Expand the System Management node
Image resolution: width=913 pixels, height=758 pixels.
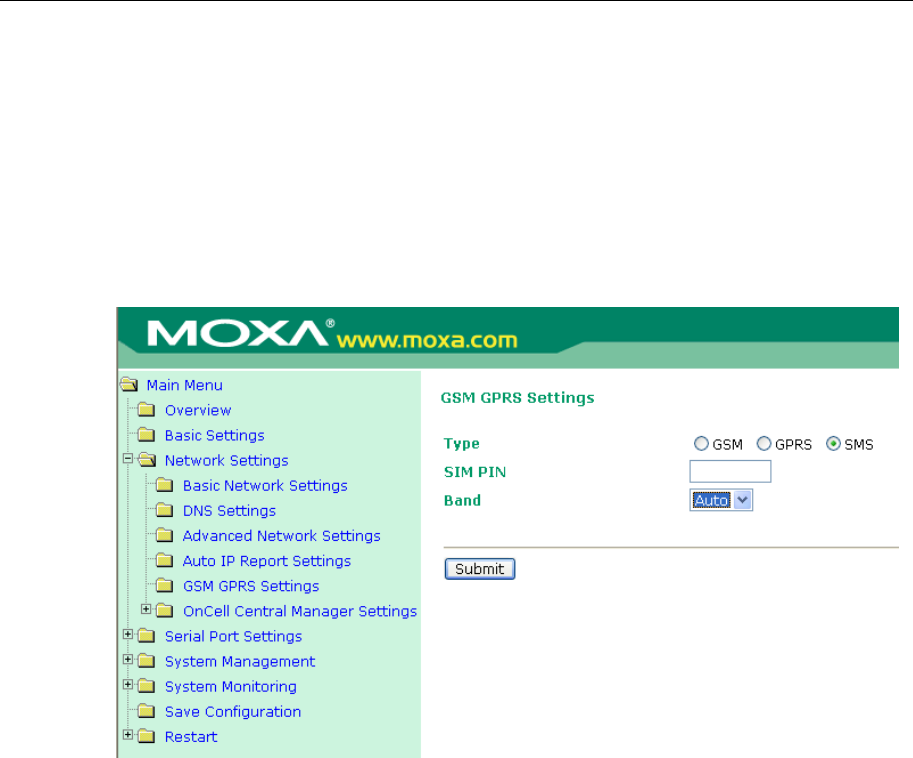tap(128, 659)
